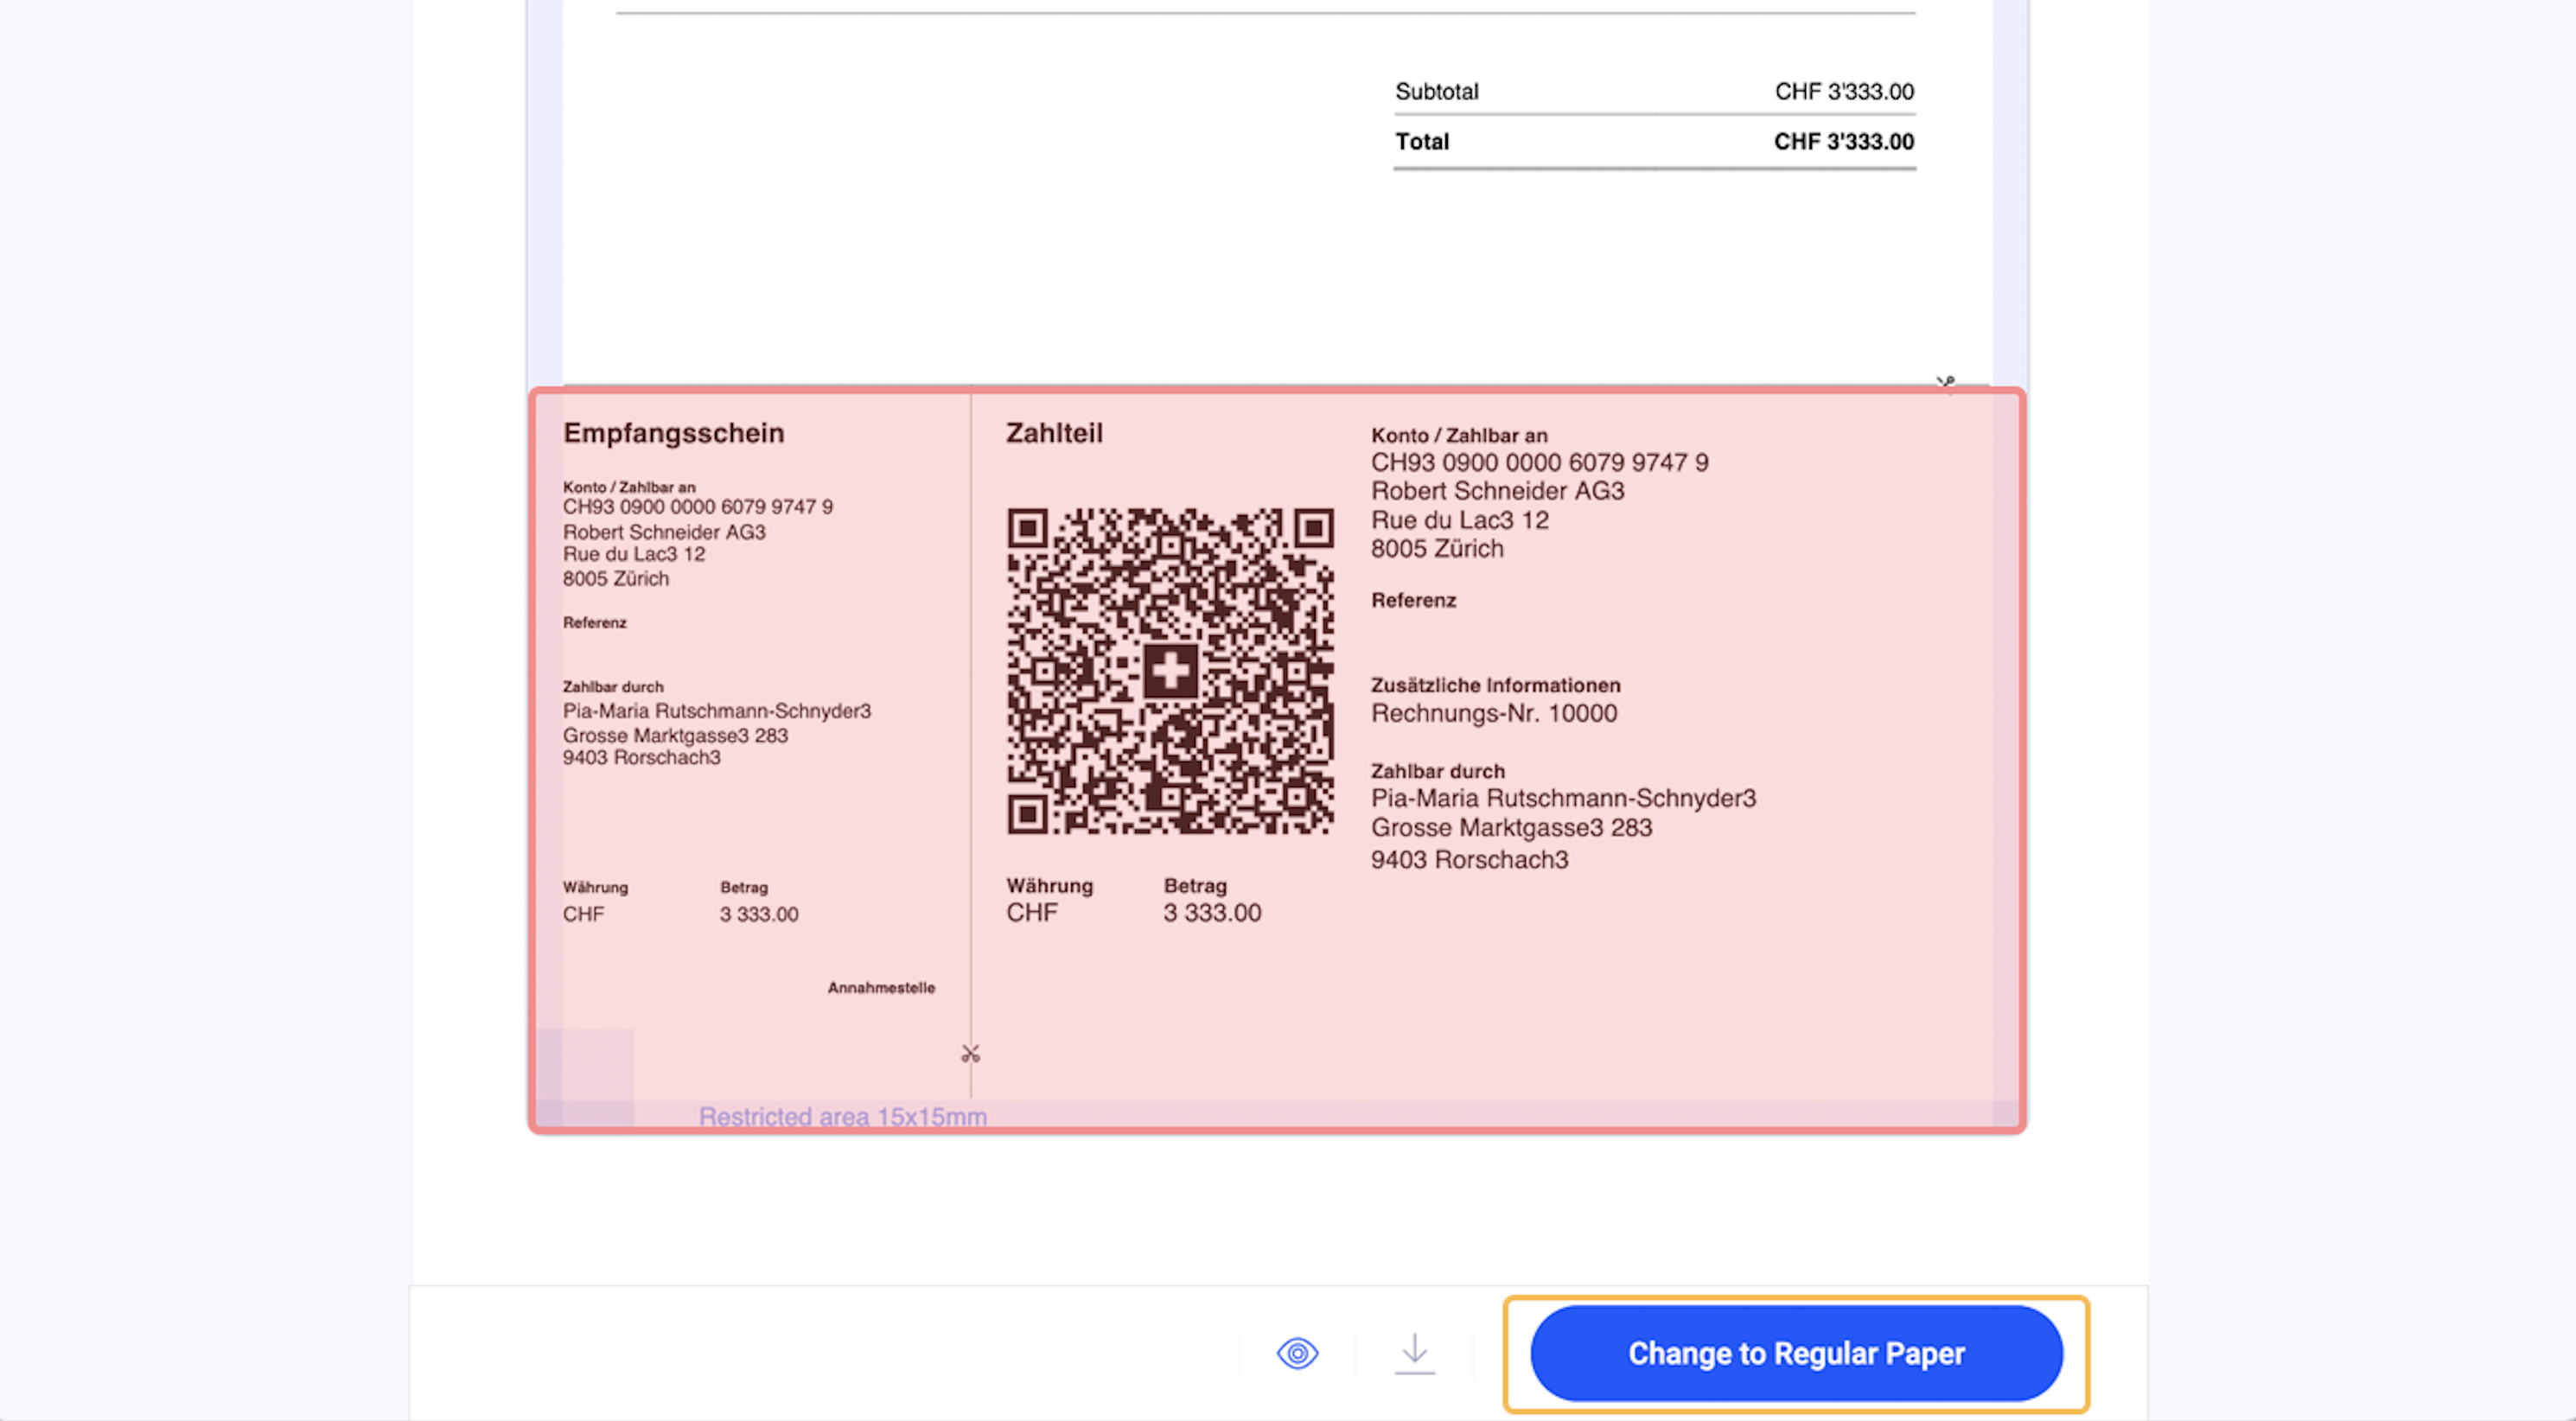The width and height of the screenshot is (2576, 1421).
Task: Click 'Pia-Maria Rutschmann-Schnyder3' in the Empfangsschein
Action: pyautogui.click(x=716, y=711)
